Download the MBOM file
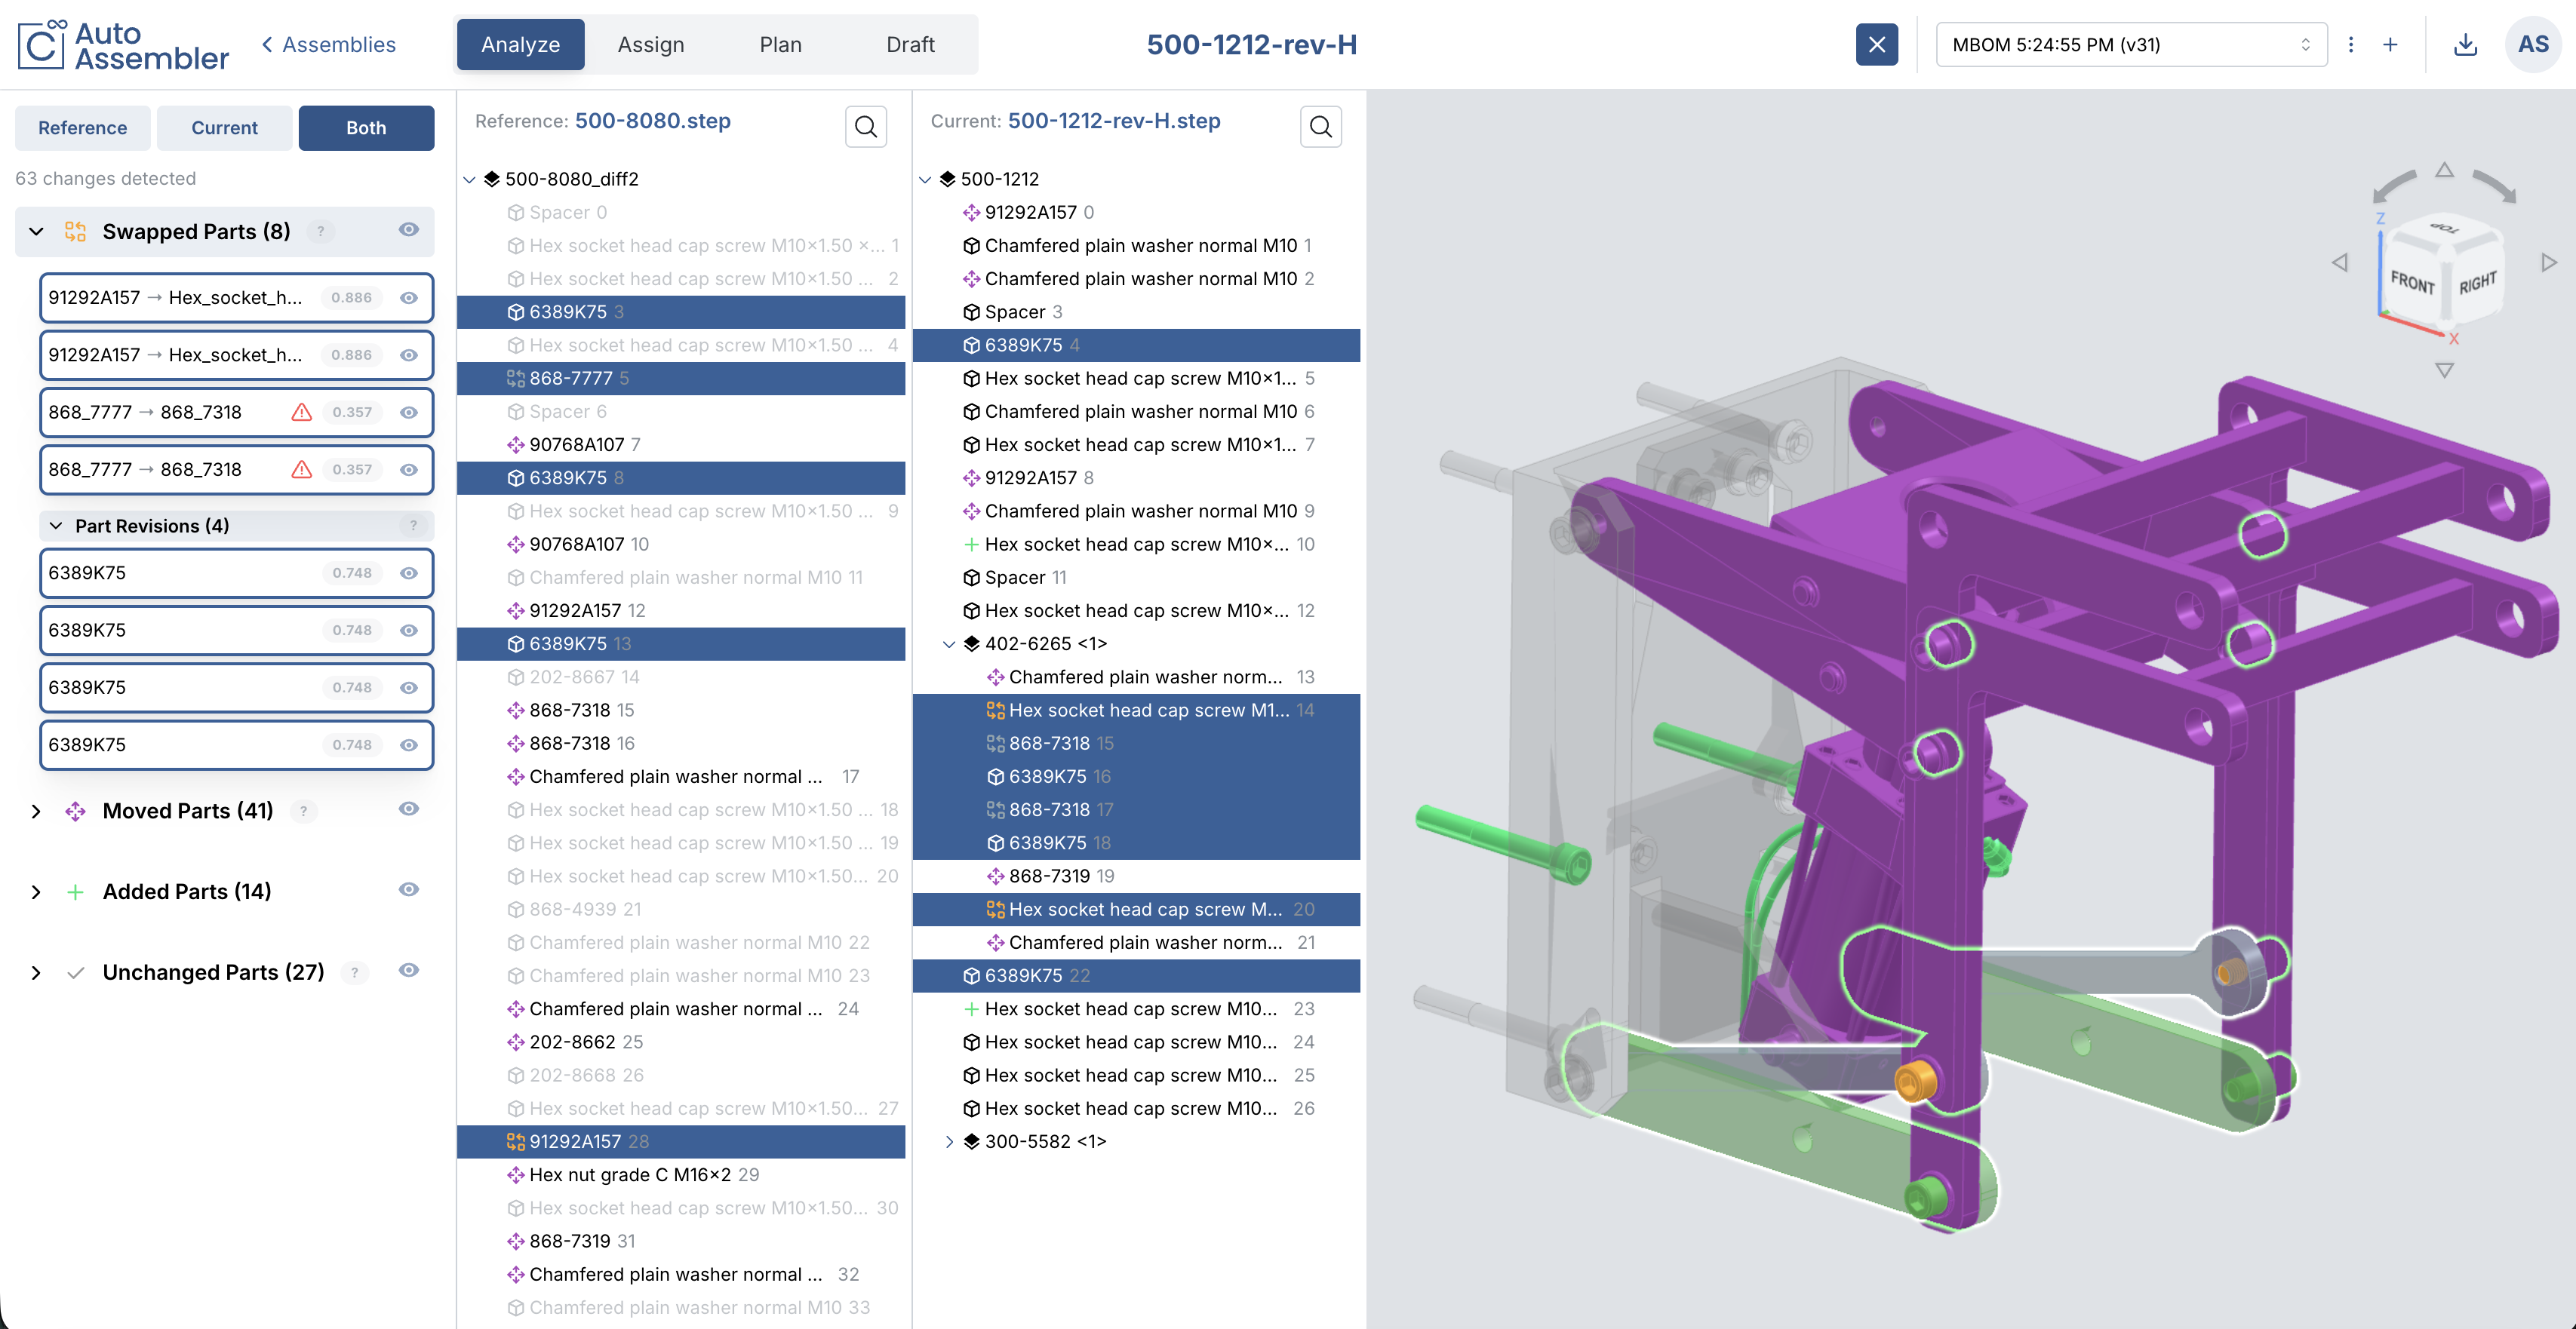Viewport: 2576px width, 1329px height. [x=2465, y=45]
